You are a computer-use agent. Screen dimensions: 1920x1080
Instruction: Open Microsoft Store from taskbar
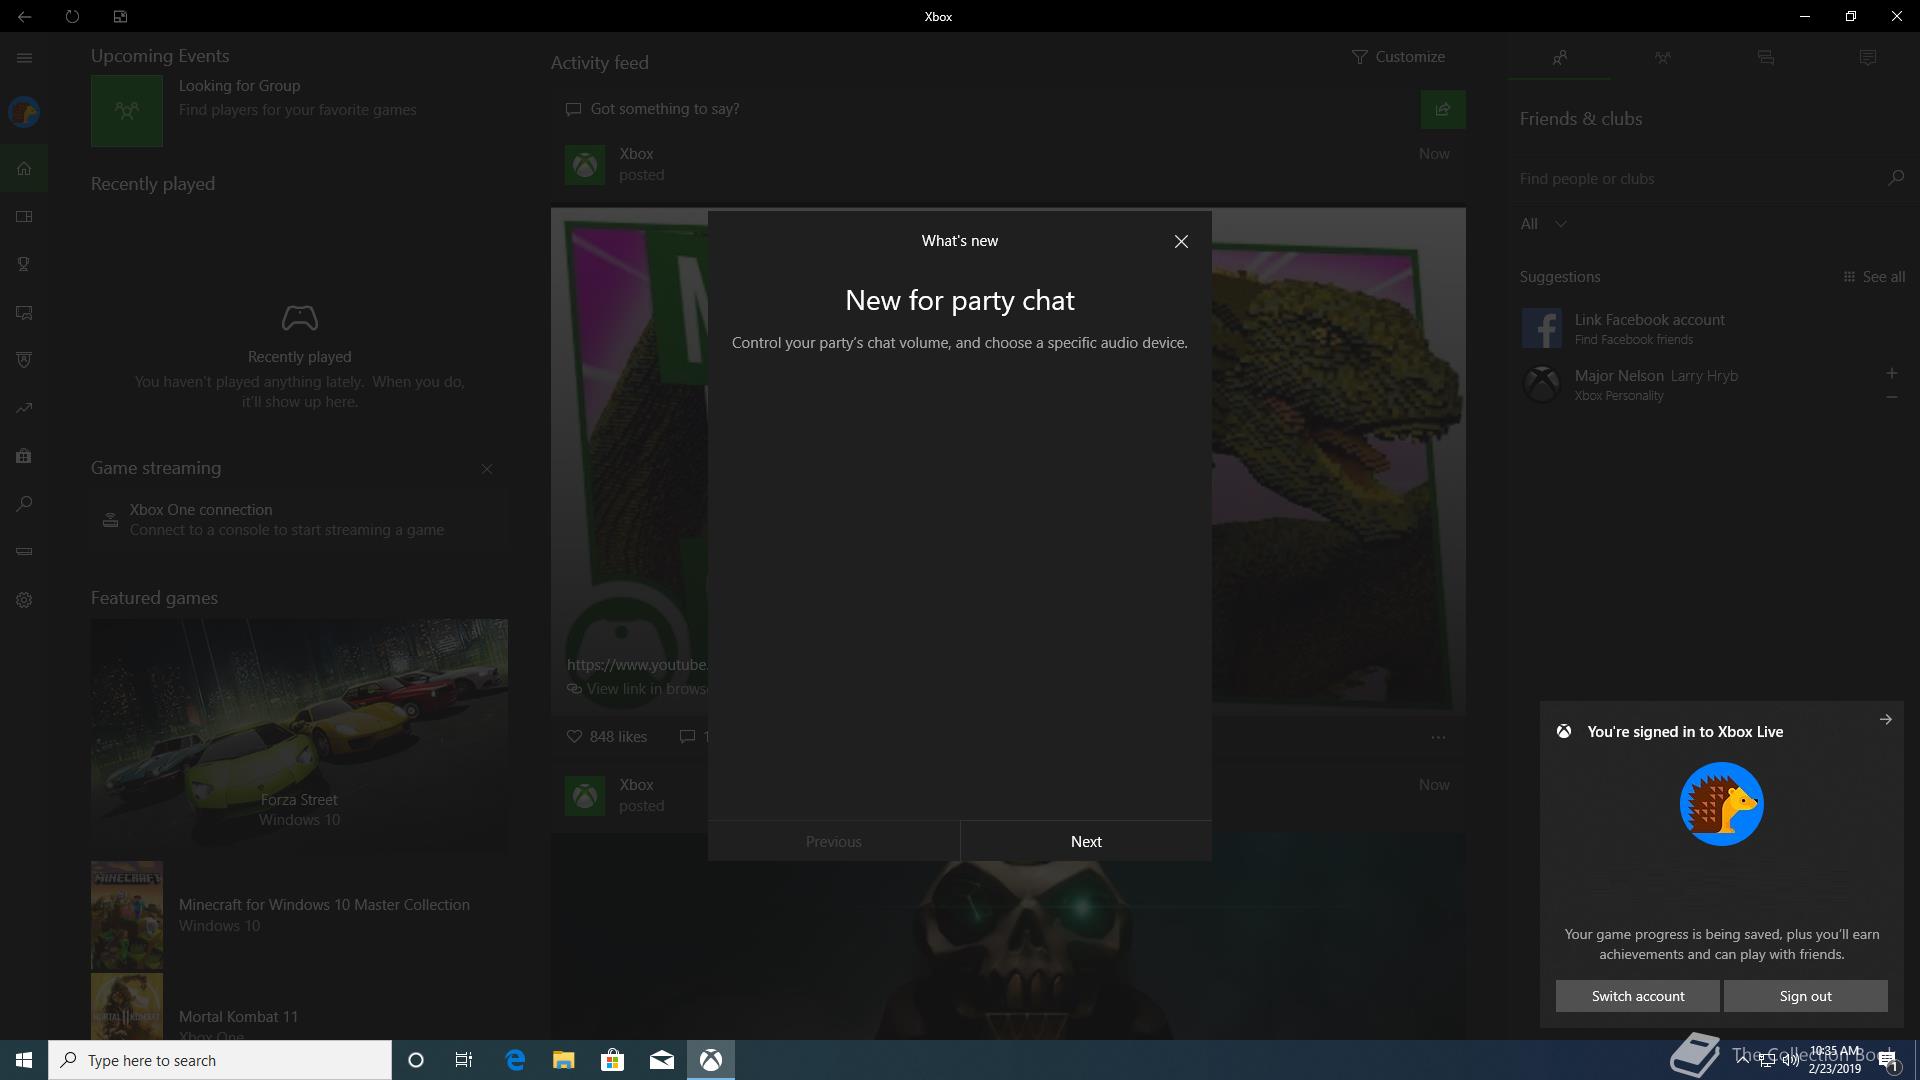click(612, 1060)
